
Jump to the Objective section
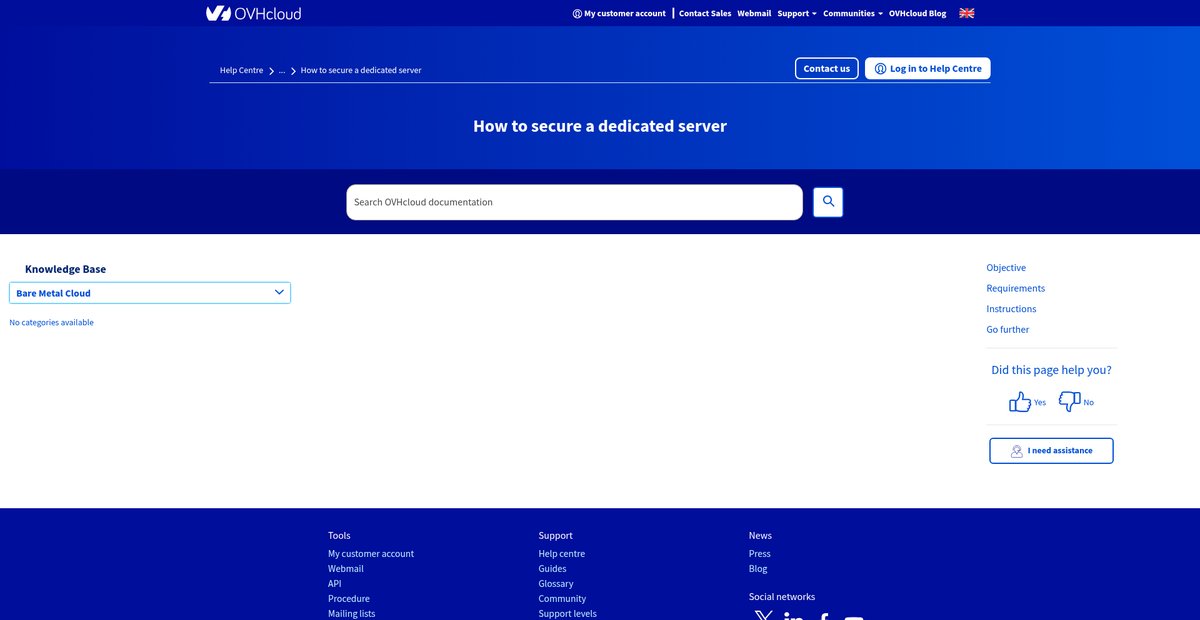[1006, 268]
